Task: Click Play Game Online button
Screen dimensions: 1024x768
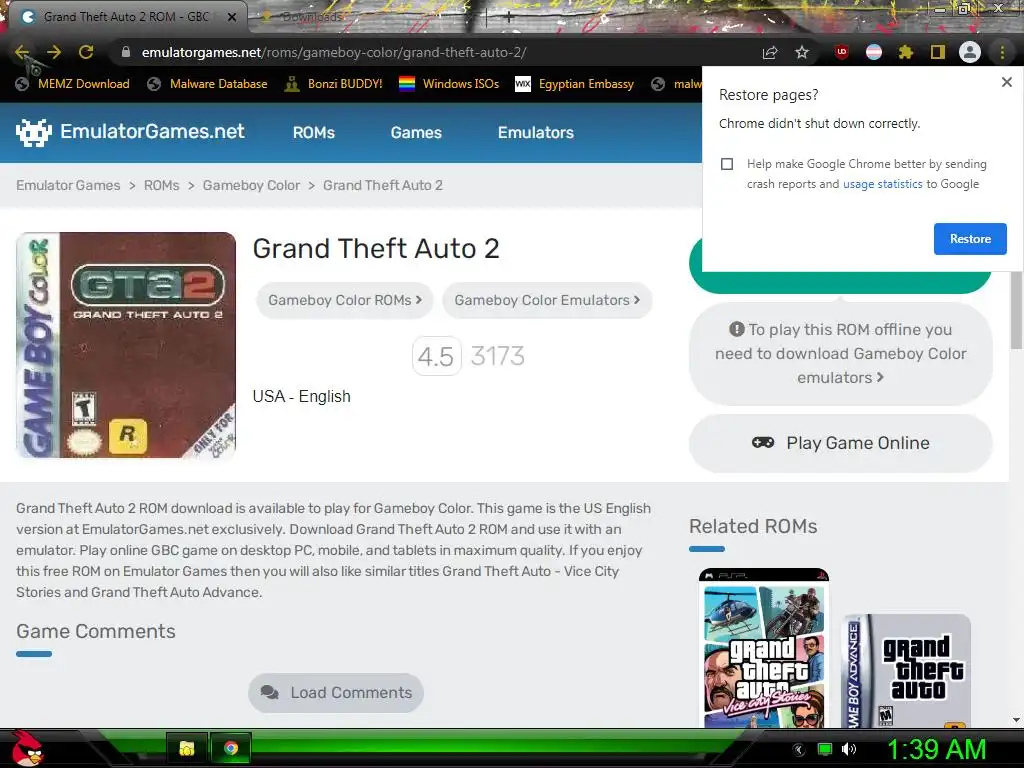Action: pos(840,443)
